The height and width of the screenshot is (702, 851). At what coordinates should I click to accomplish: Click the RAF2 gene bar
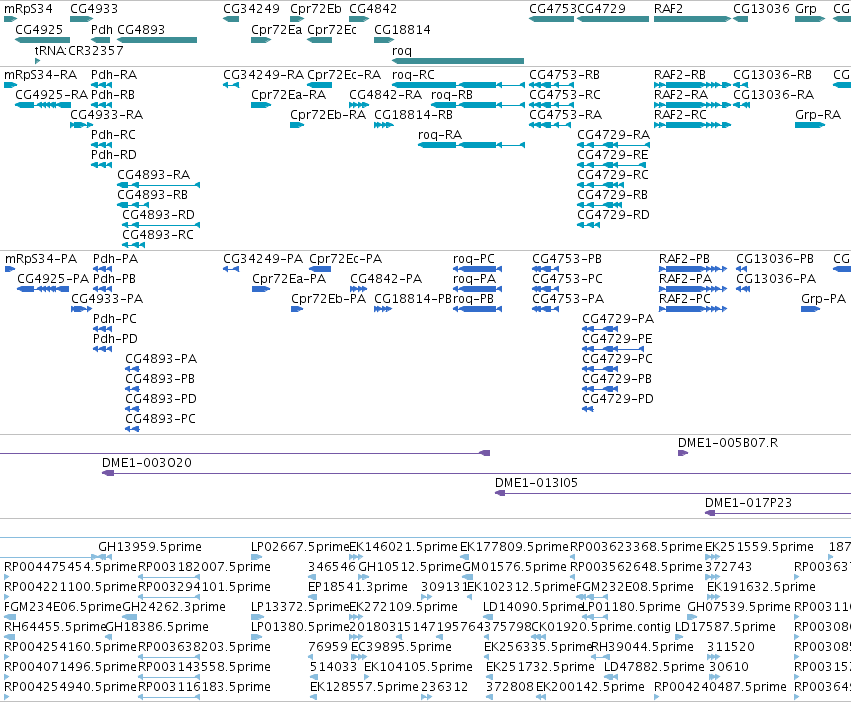[x=692, y=19]
